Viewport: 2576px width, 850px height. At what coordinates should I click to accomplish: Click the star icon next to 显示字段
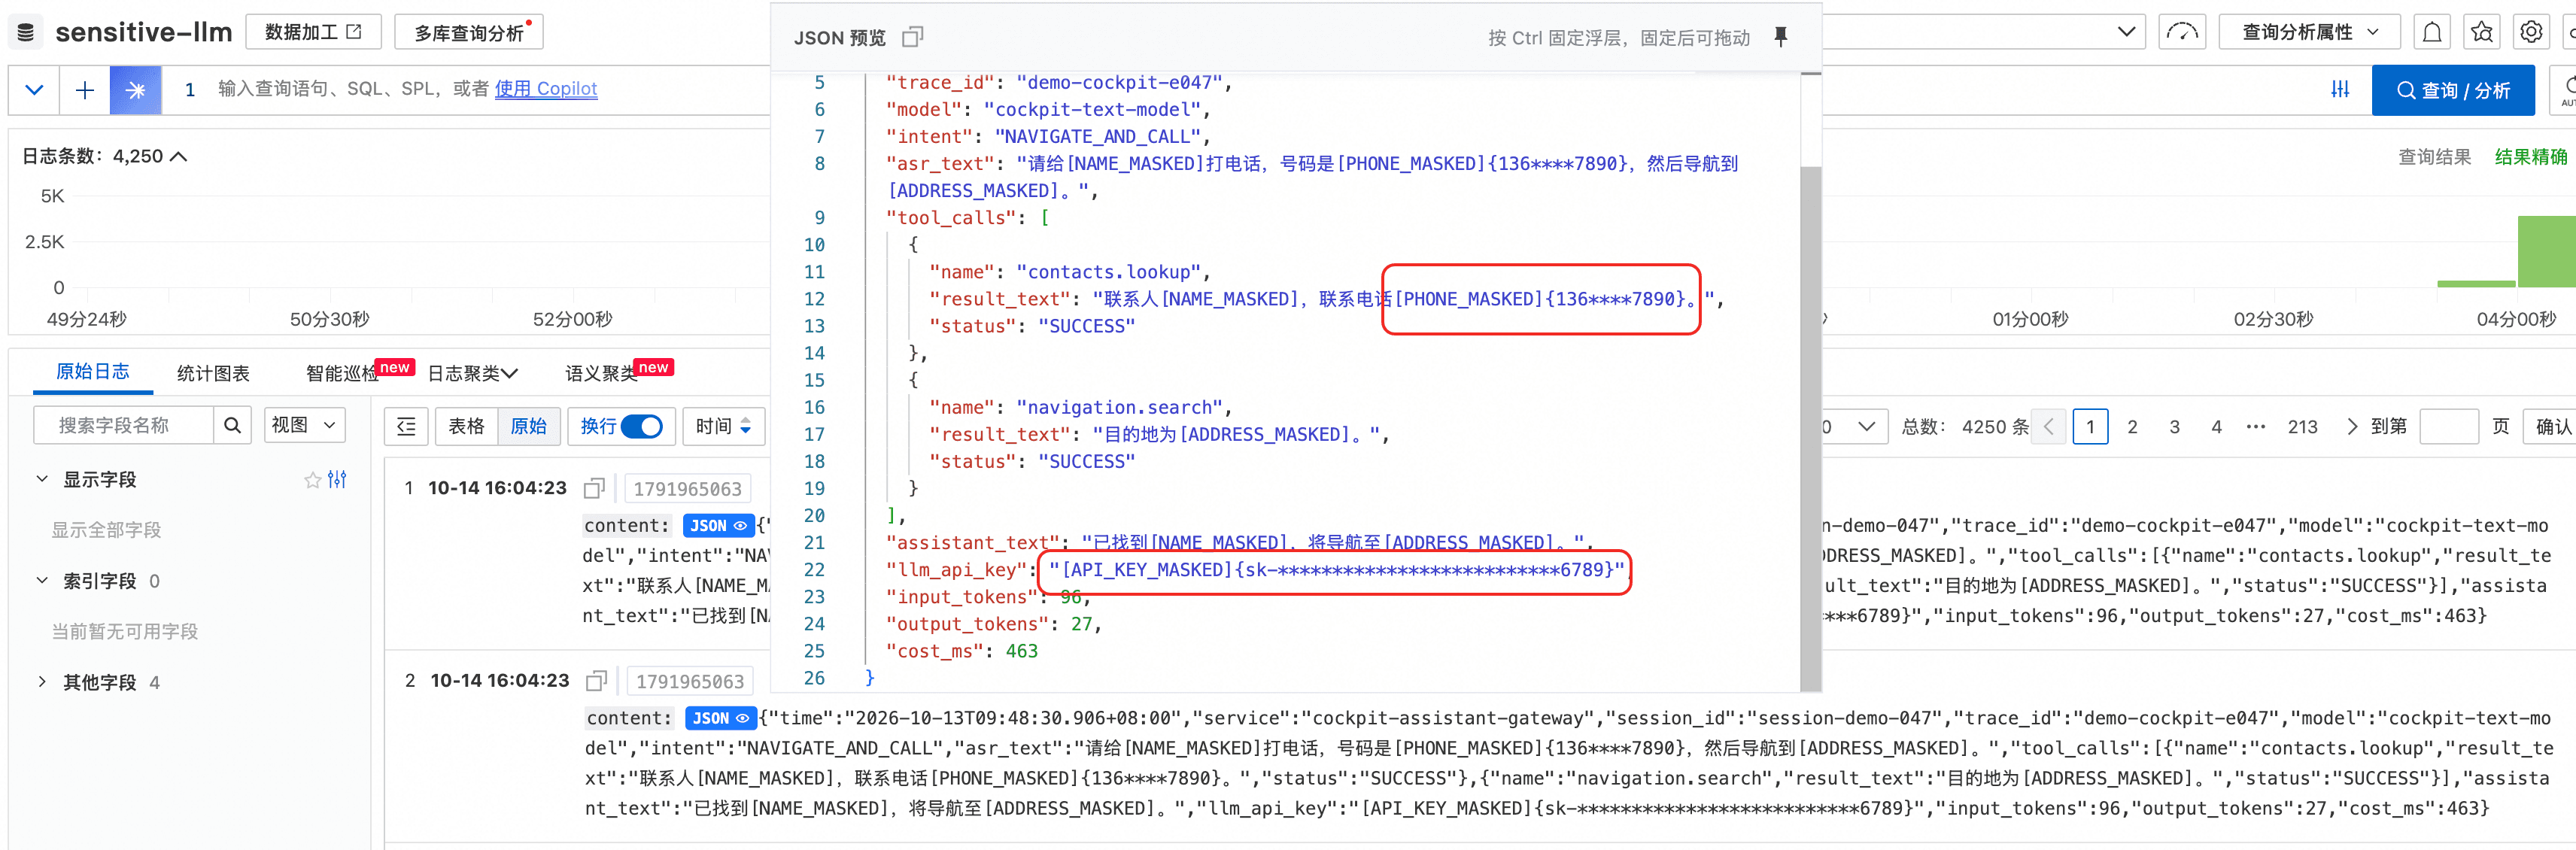(312, 480)
